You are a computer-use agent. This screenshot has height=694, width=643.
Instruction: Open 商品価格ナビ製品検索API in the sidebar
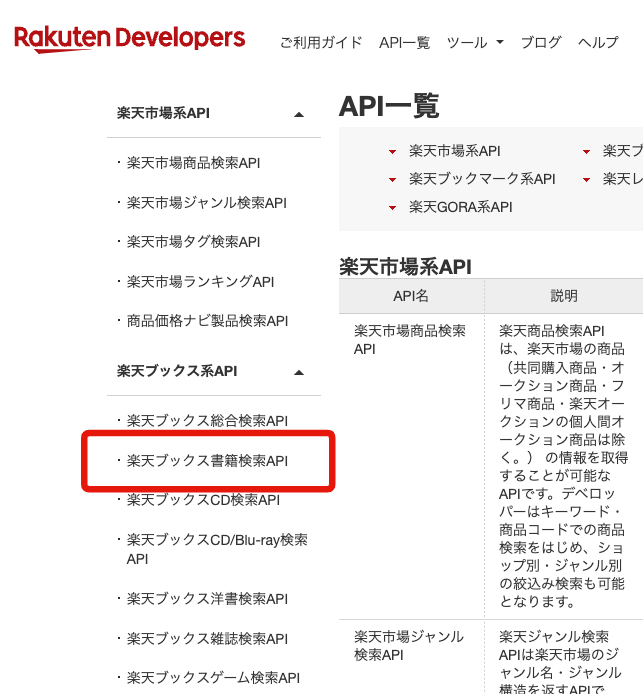pos(208,321)
